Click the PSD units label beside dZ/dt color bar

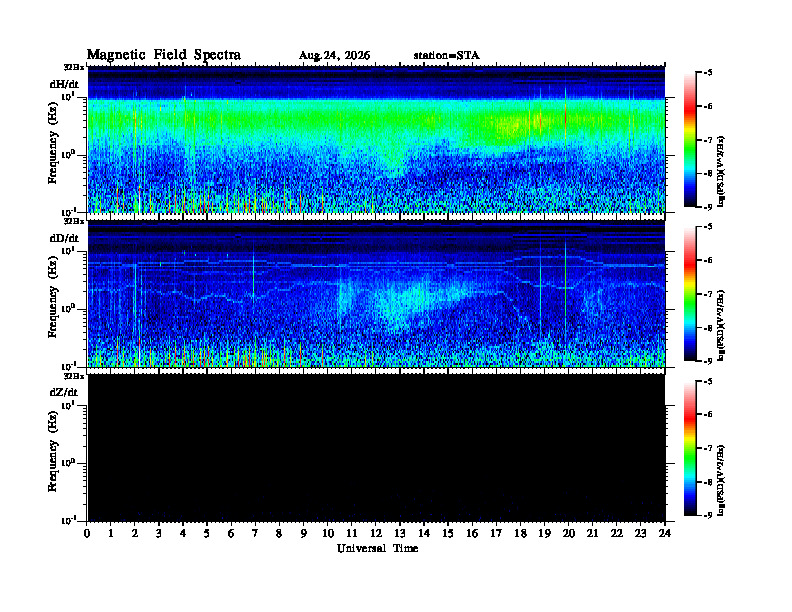(x=721, y=480)
